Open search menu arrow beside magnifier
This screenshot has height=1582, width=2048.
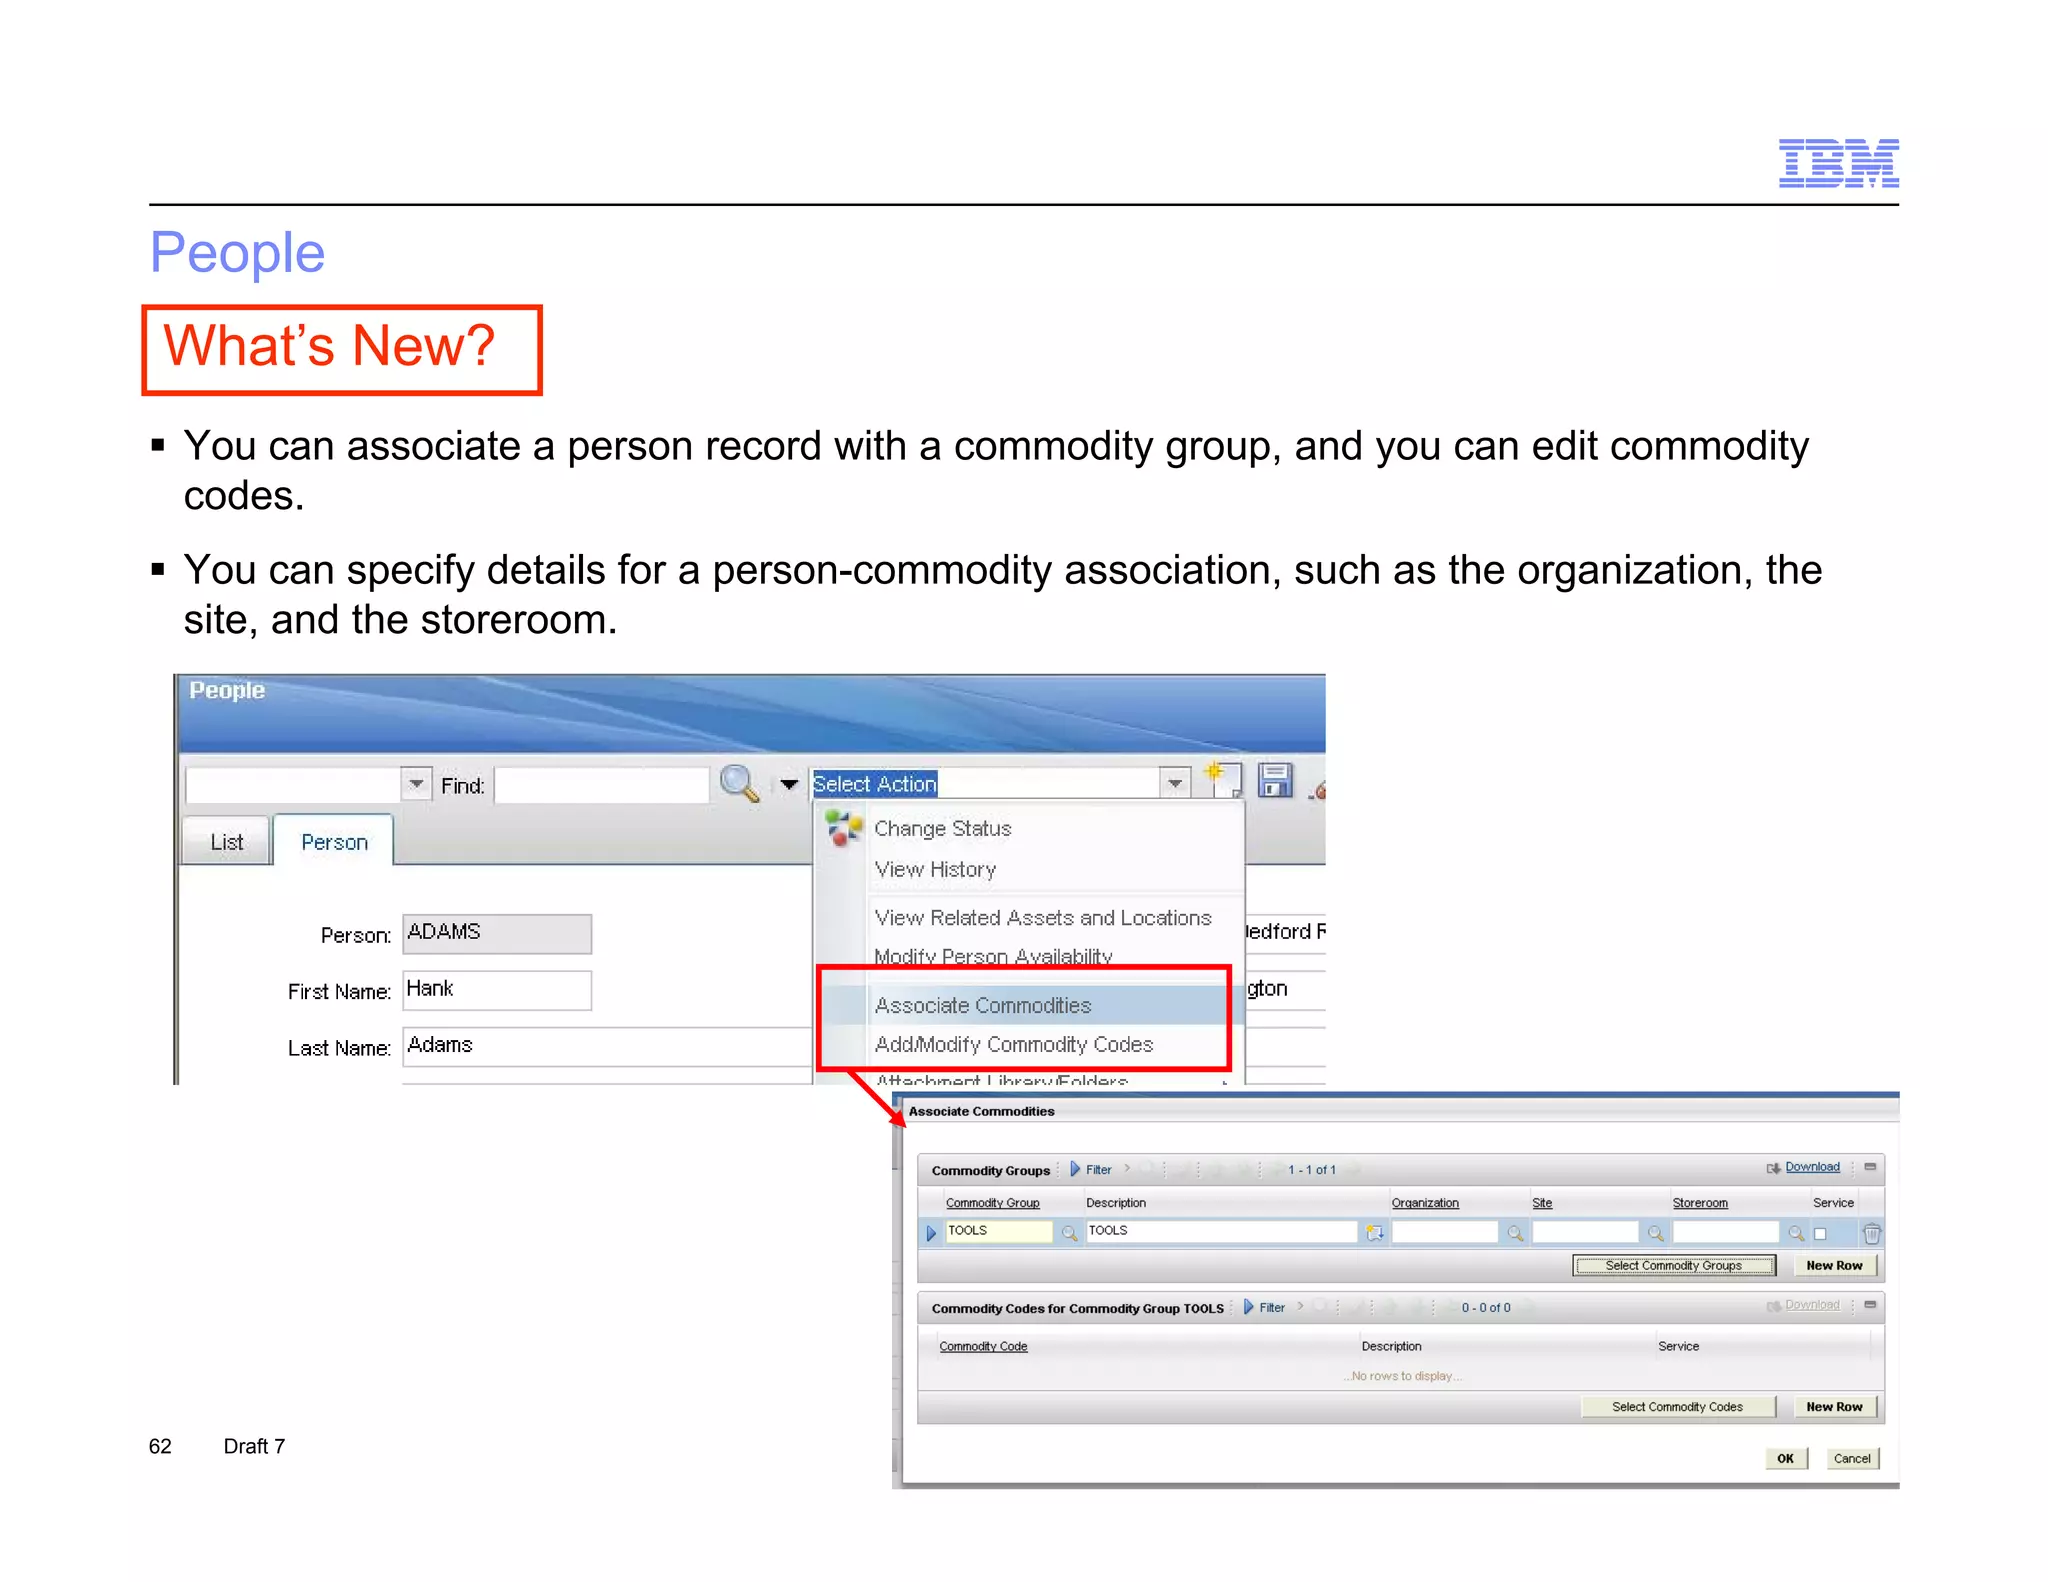tap(789, 785)
